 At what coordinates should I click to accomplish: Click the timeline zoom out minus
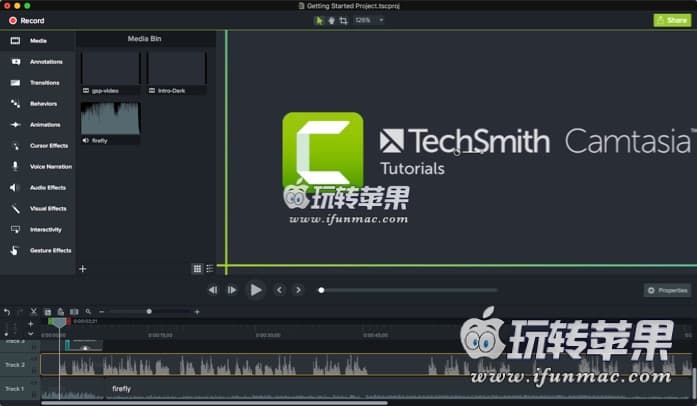click(101, 312)
